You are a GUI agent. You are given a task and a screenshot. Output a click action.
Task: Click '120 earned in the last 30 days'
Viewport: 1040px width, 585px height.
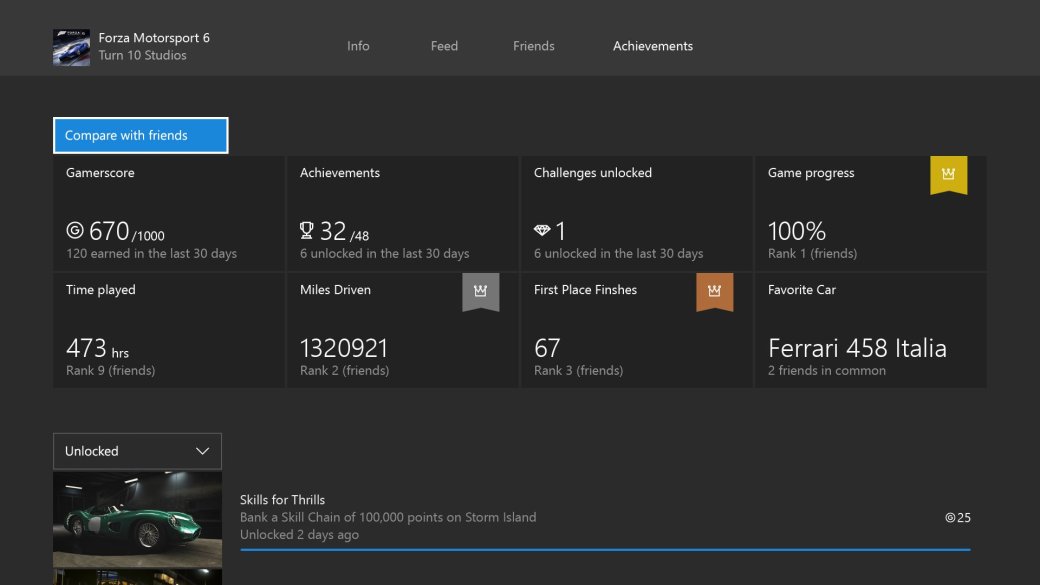[151, 253]
